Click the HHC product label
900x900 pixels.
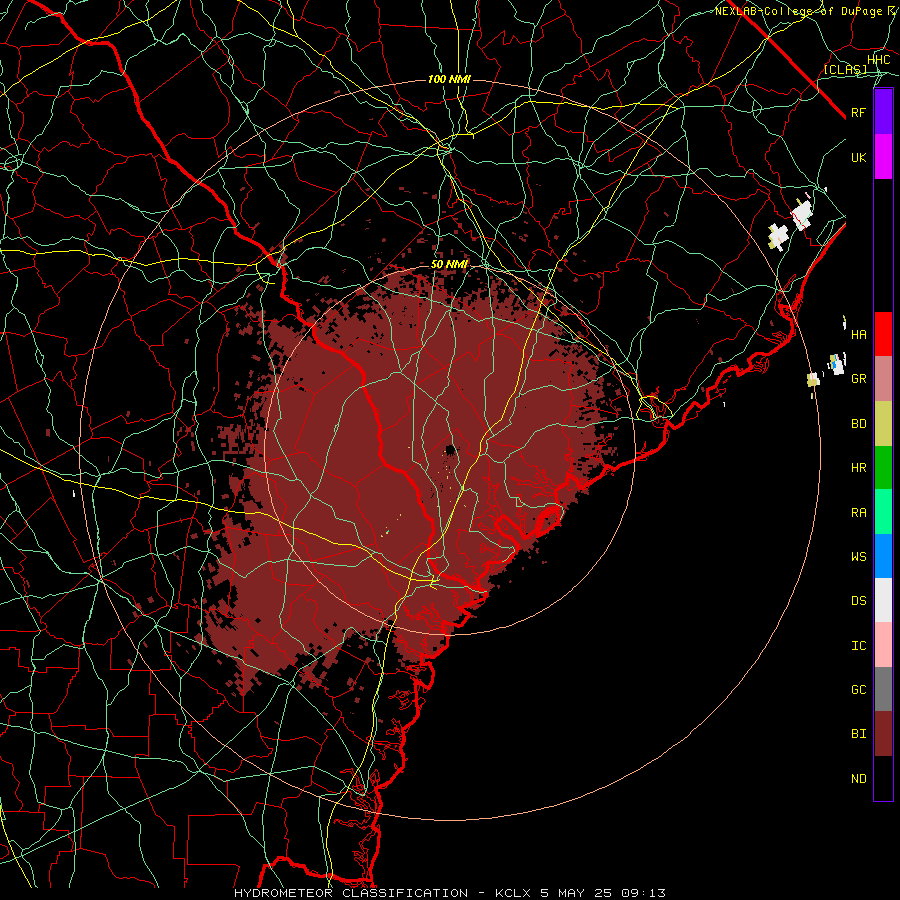point(879,60)
